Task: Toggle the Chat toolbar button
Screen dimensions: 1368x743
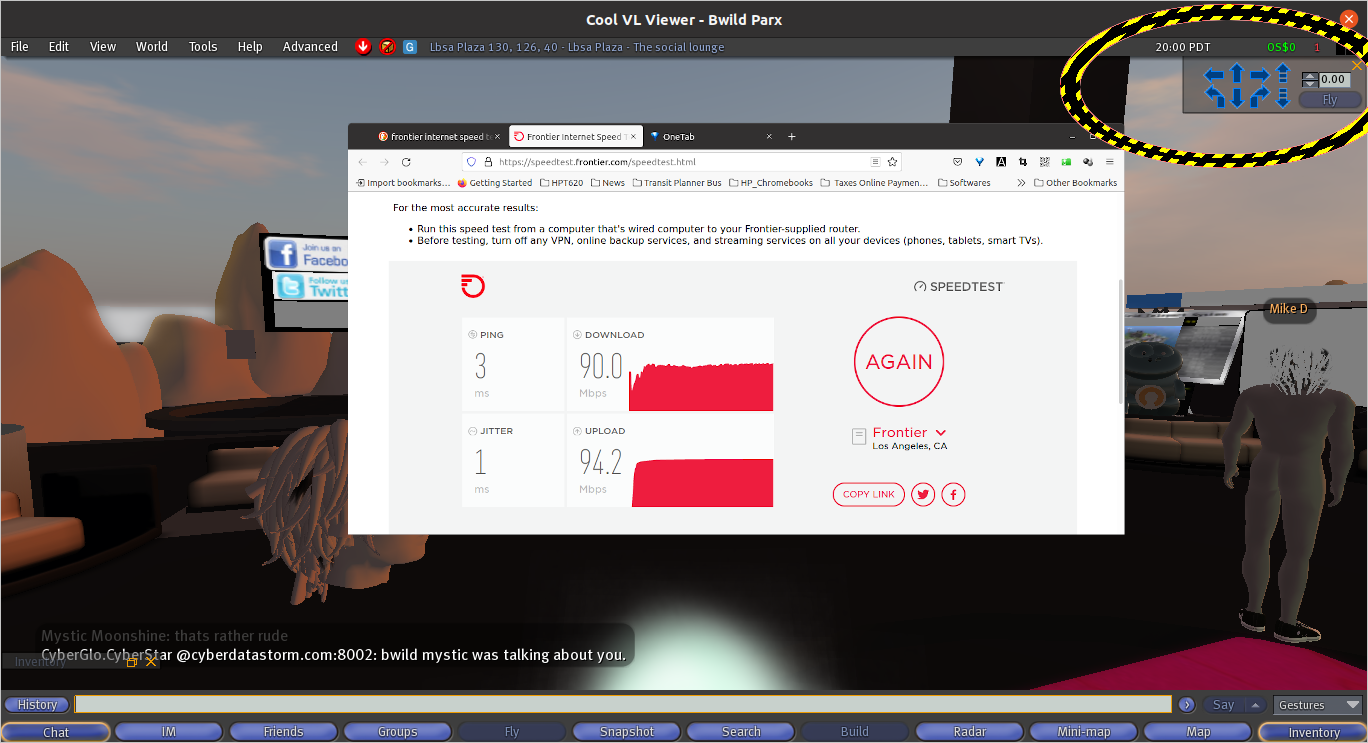Action: pyautogui.click(x=56, y=732)
